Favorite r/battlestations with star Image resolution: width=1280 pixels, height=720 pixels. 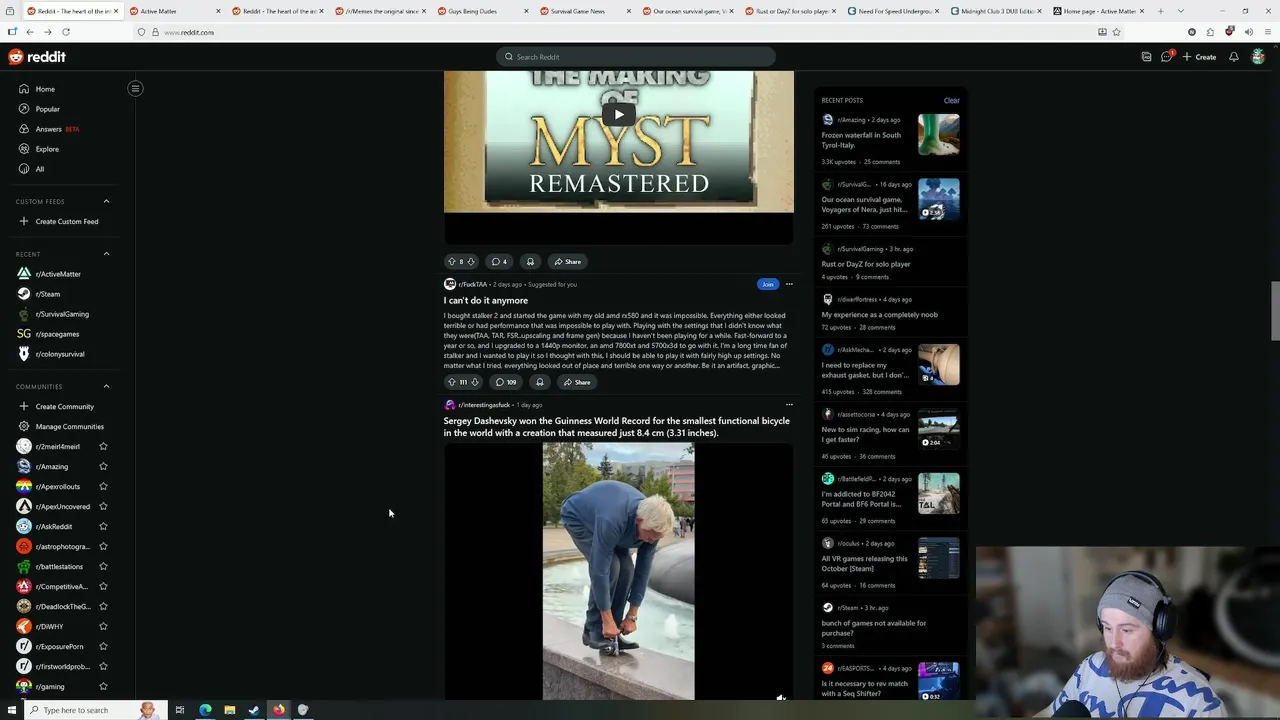coord(103,566)
